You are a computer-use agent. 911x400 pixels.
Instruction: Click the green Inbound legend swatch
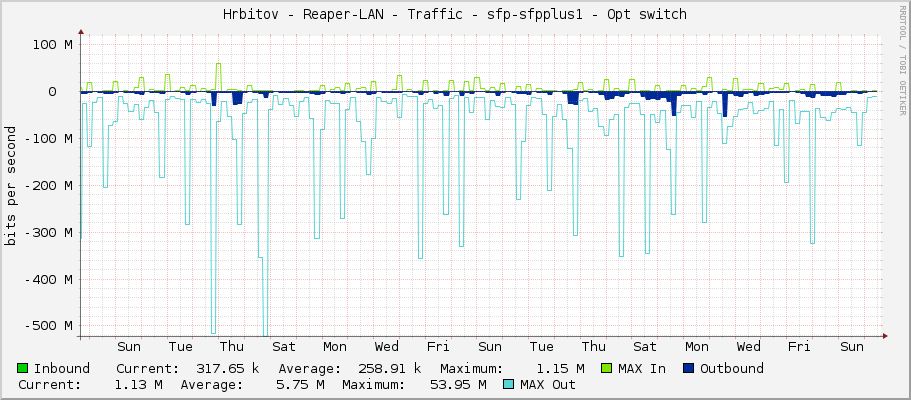coord(23,369)
